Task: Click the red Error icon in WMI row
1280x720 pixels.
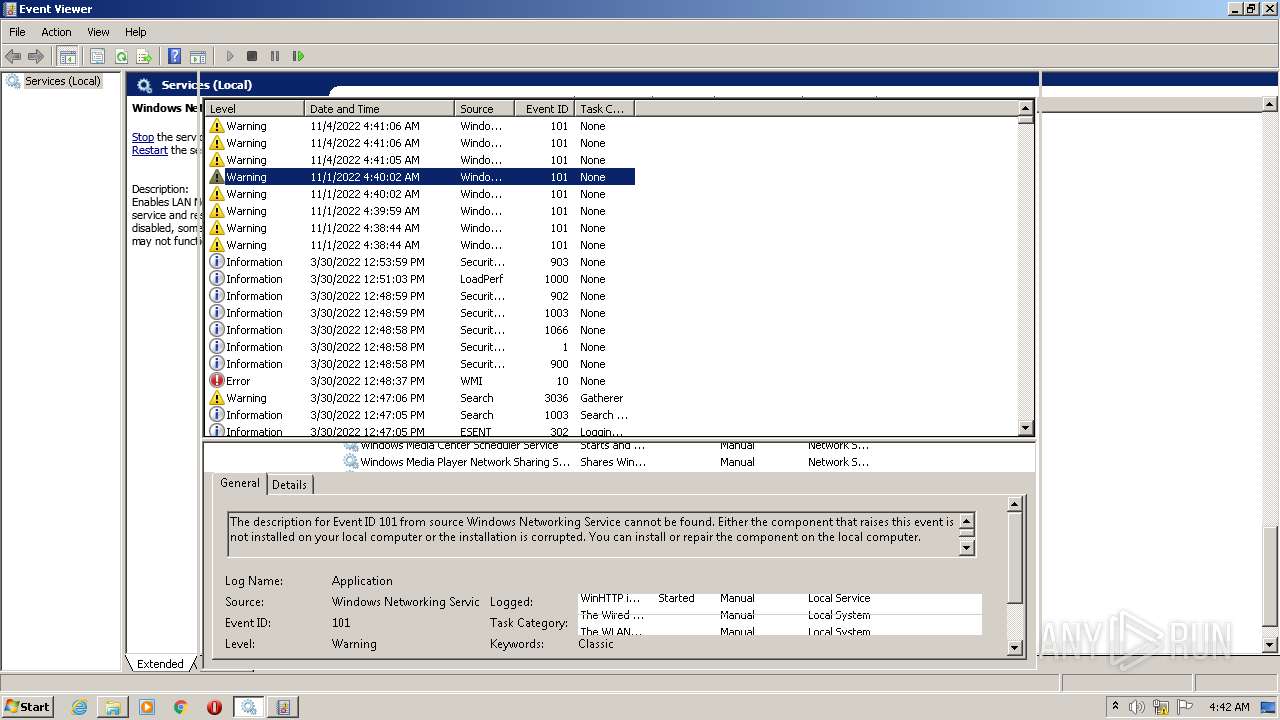Action: 217,381
